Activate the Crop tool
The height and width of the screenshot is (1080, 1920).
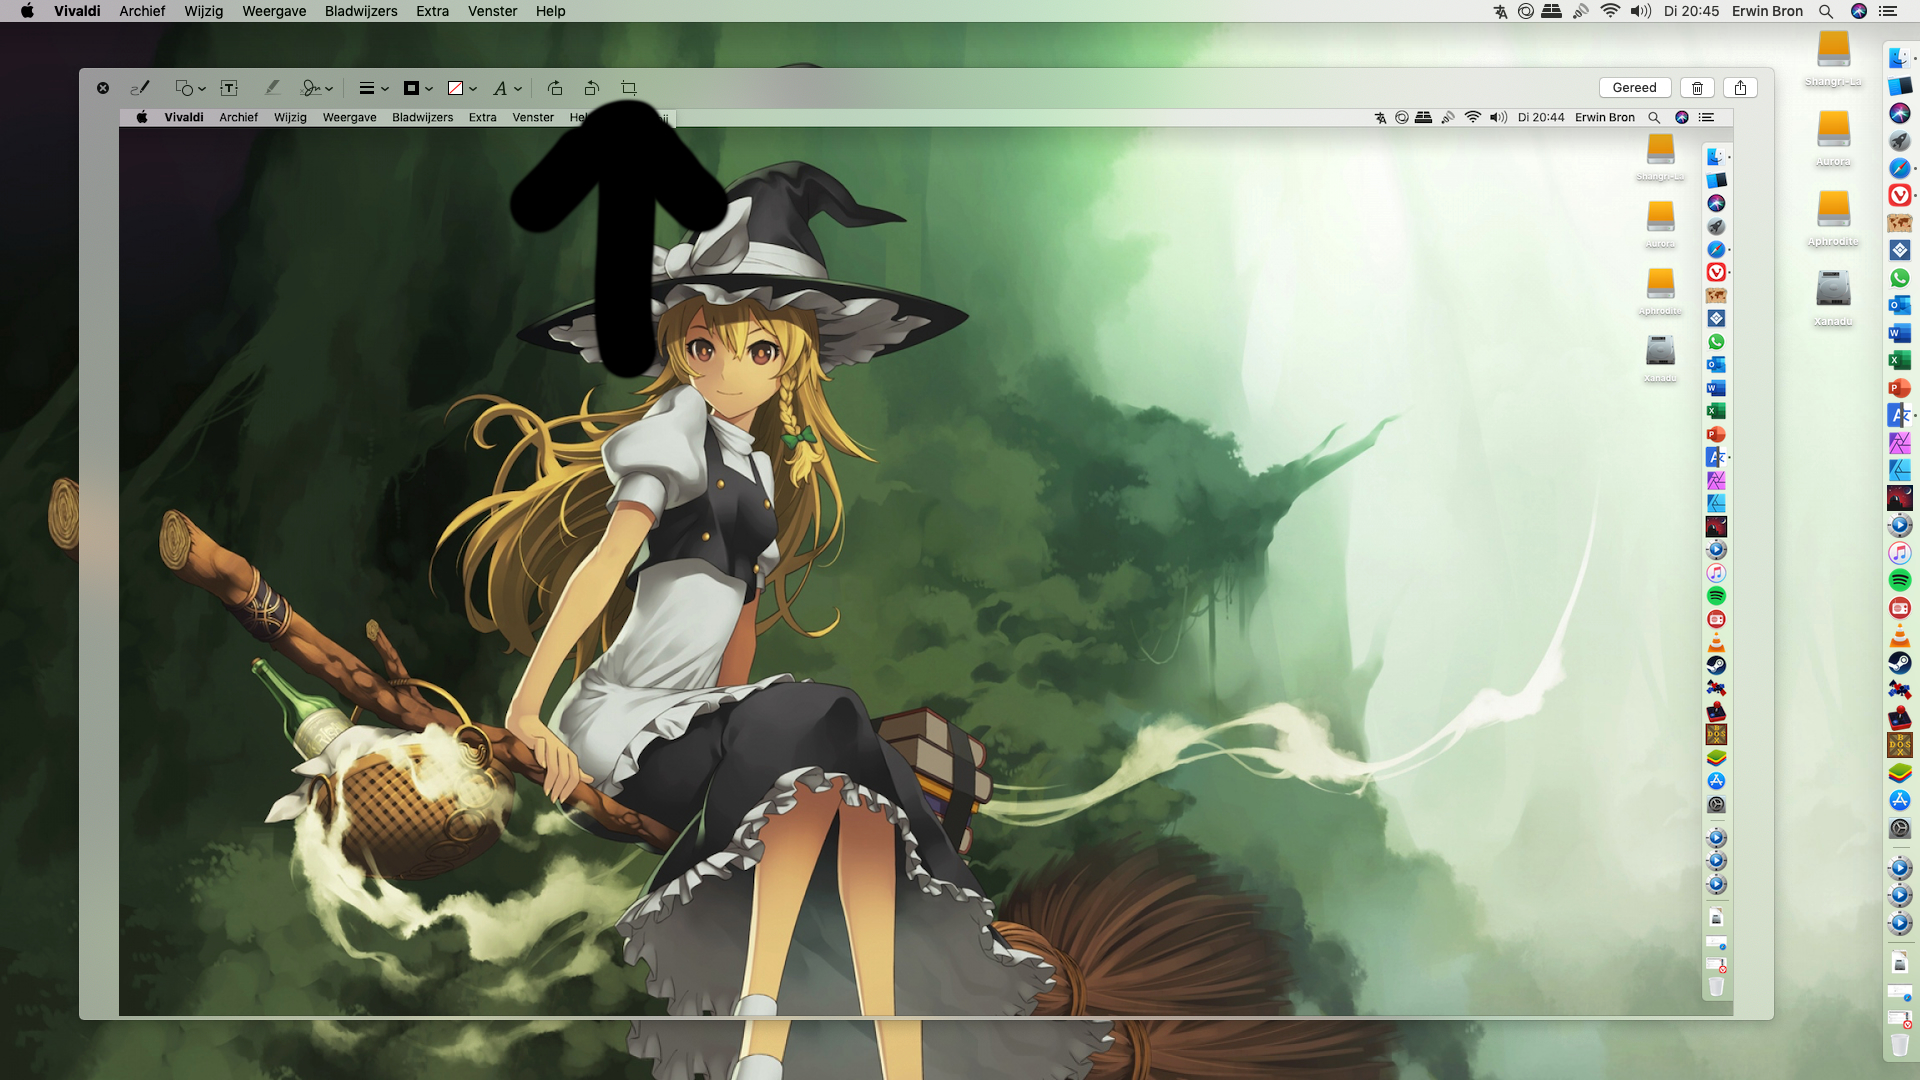click(x=629, y=88)
